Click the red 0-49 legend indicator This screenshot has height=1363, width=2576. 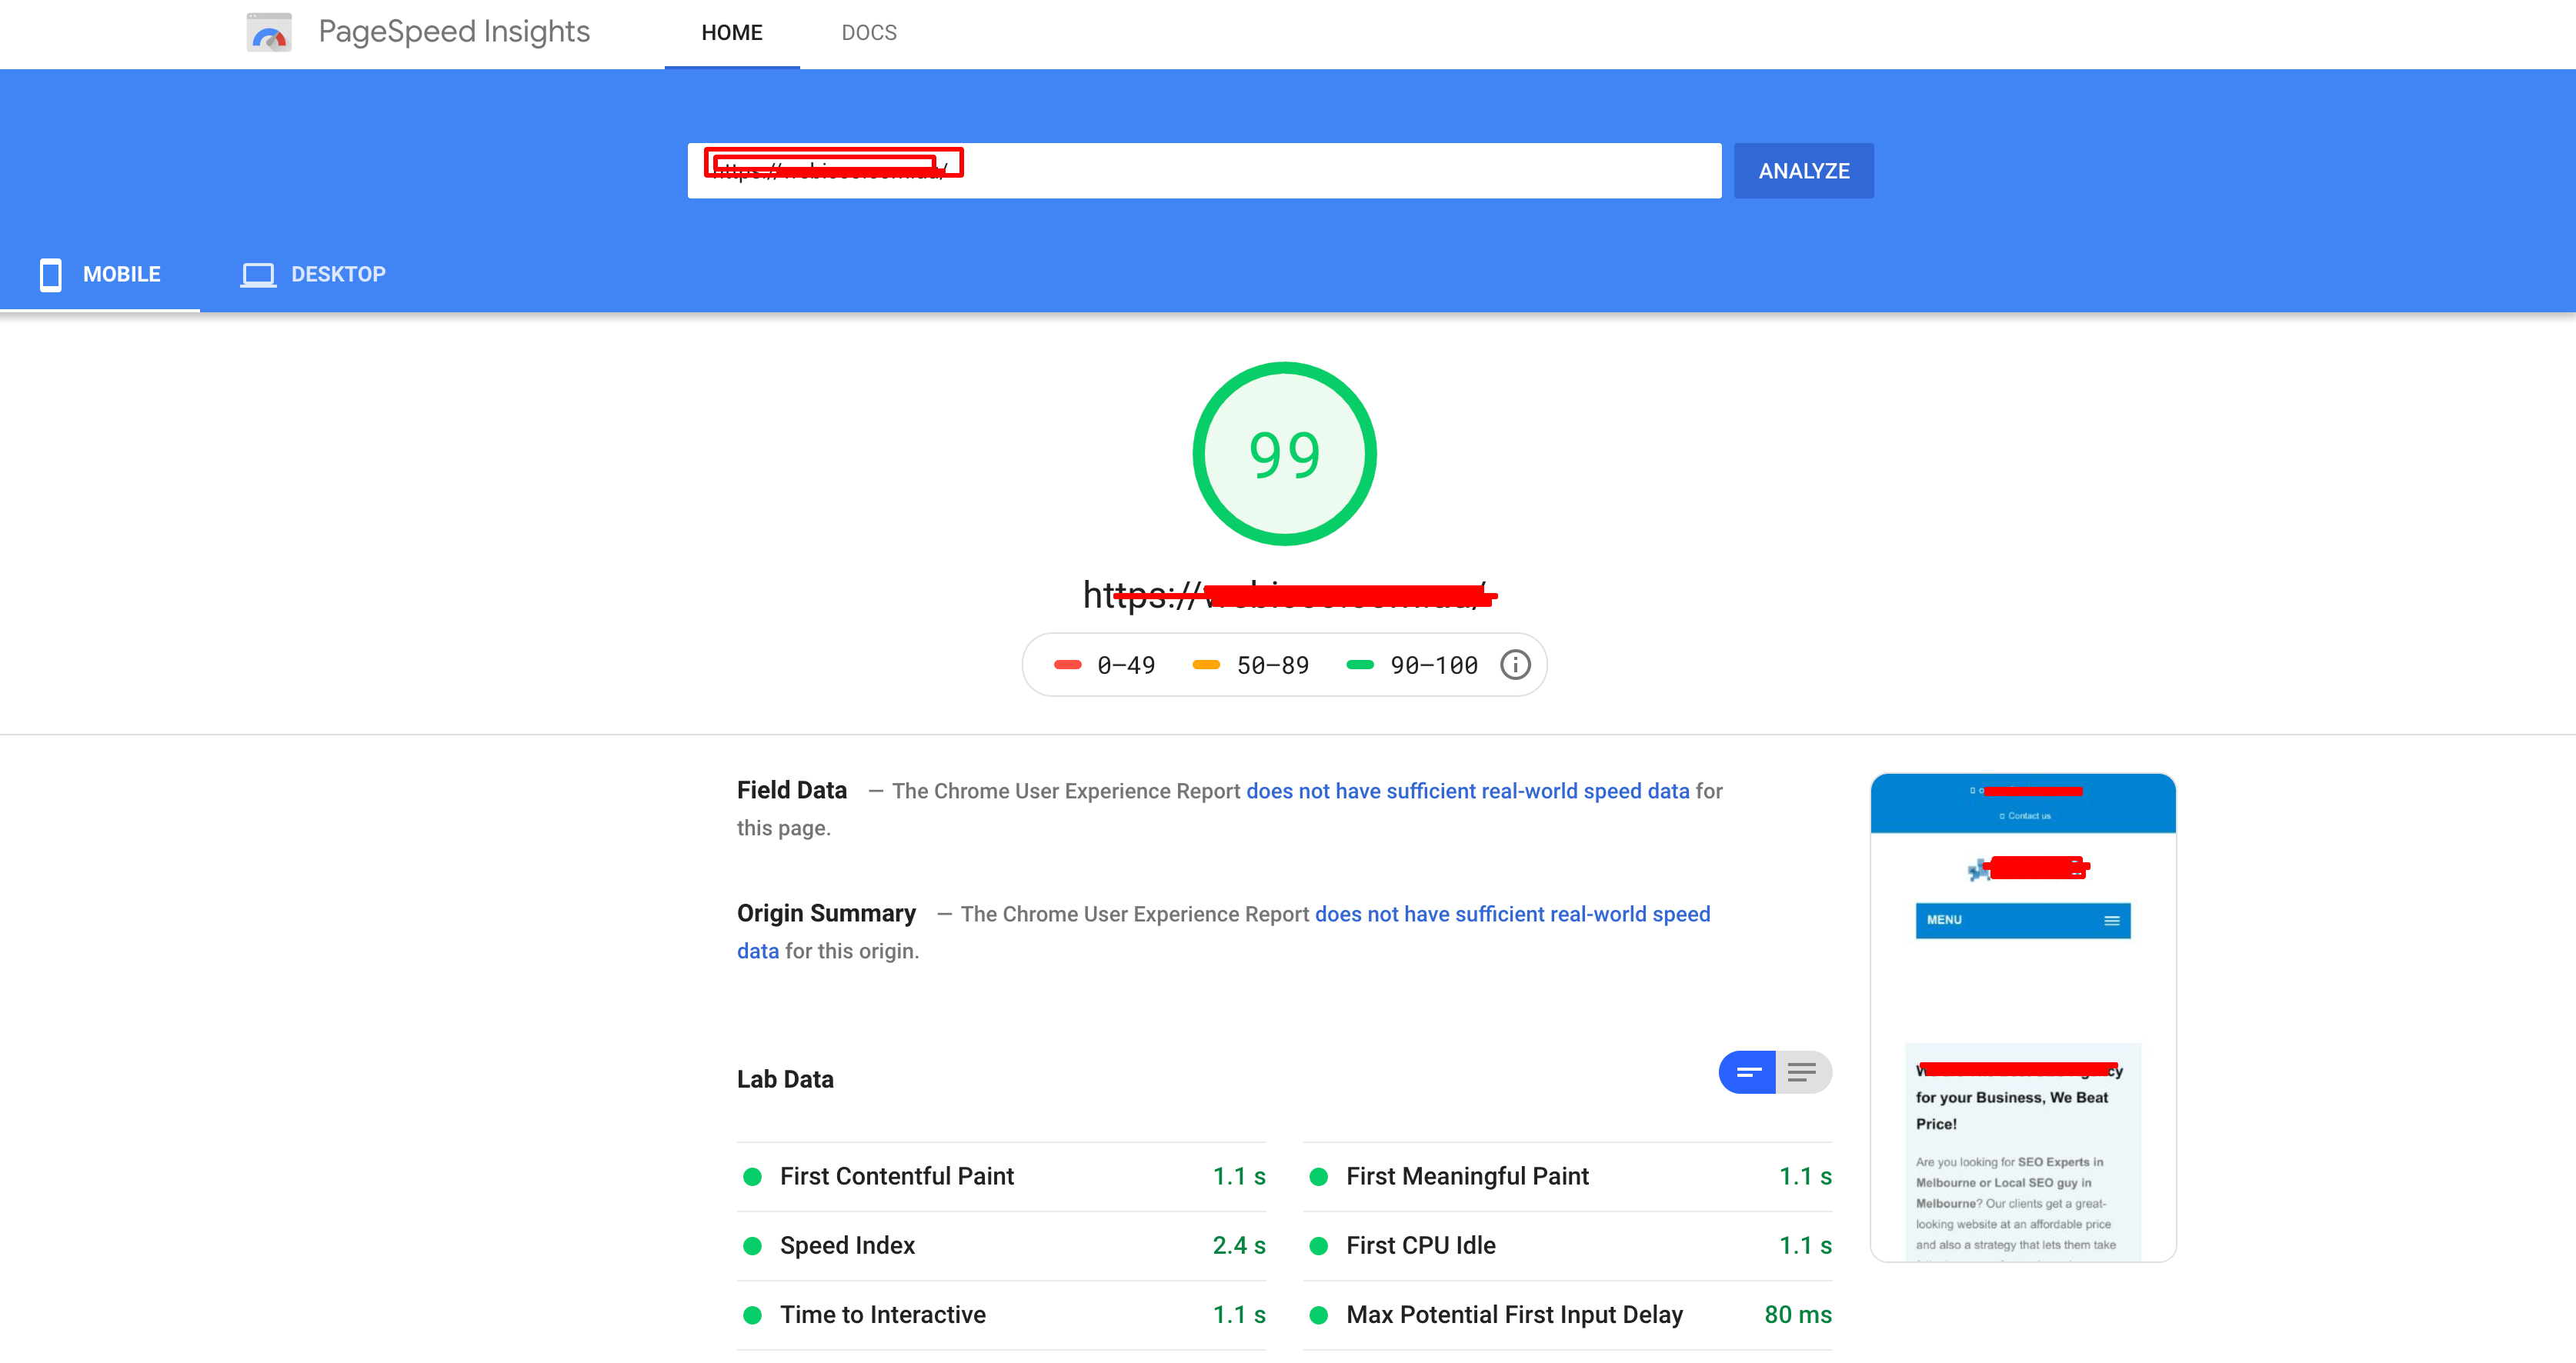(1067, 664)
